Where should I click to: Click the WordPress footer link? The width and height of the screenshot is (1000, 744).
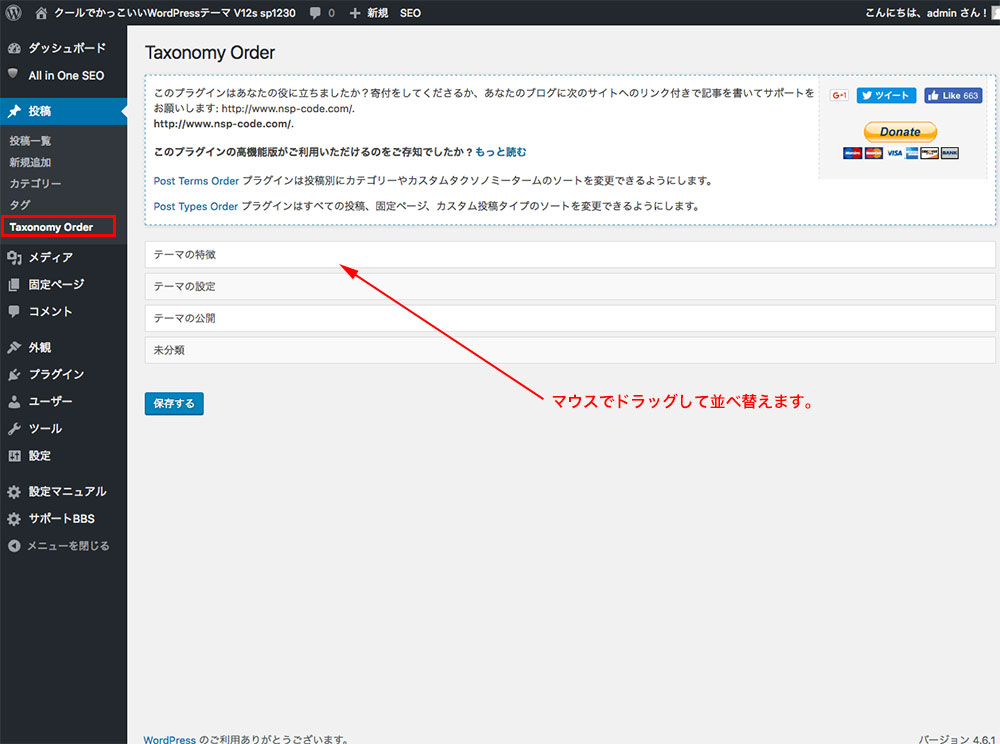point(170,739)
